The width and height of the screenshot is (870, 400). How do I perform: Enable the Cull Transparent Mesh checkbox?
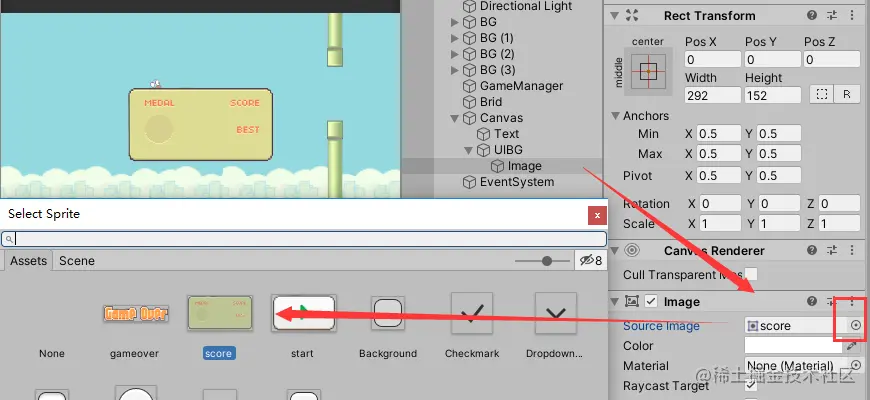coord(751,274)
